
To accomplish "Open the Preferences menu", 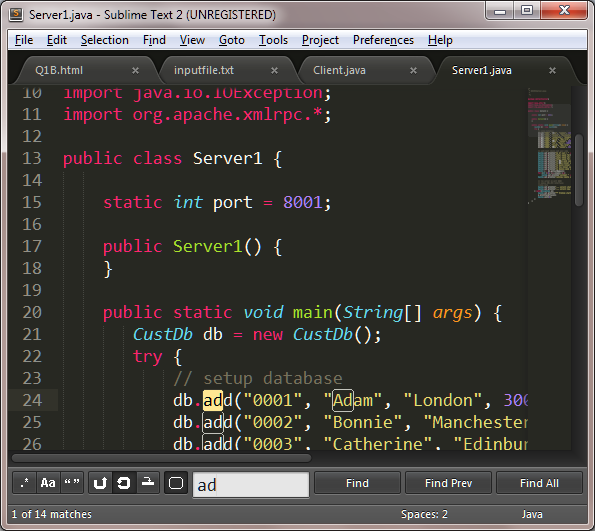I will pyautogui.click(x=383, y=40).
